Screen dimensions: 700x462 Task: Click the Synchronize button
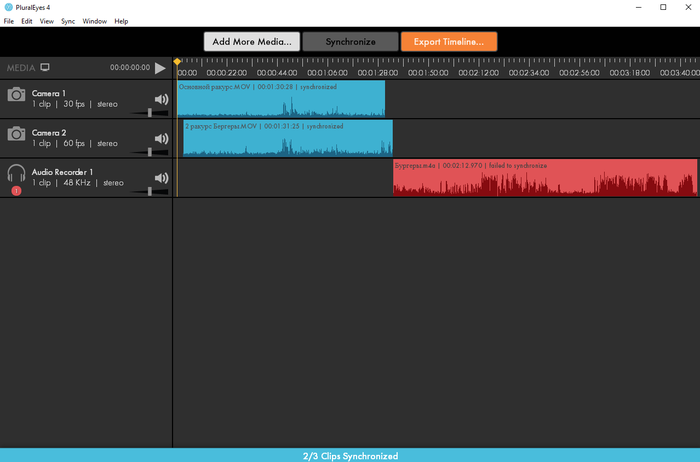pos(350,42)
